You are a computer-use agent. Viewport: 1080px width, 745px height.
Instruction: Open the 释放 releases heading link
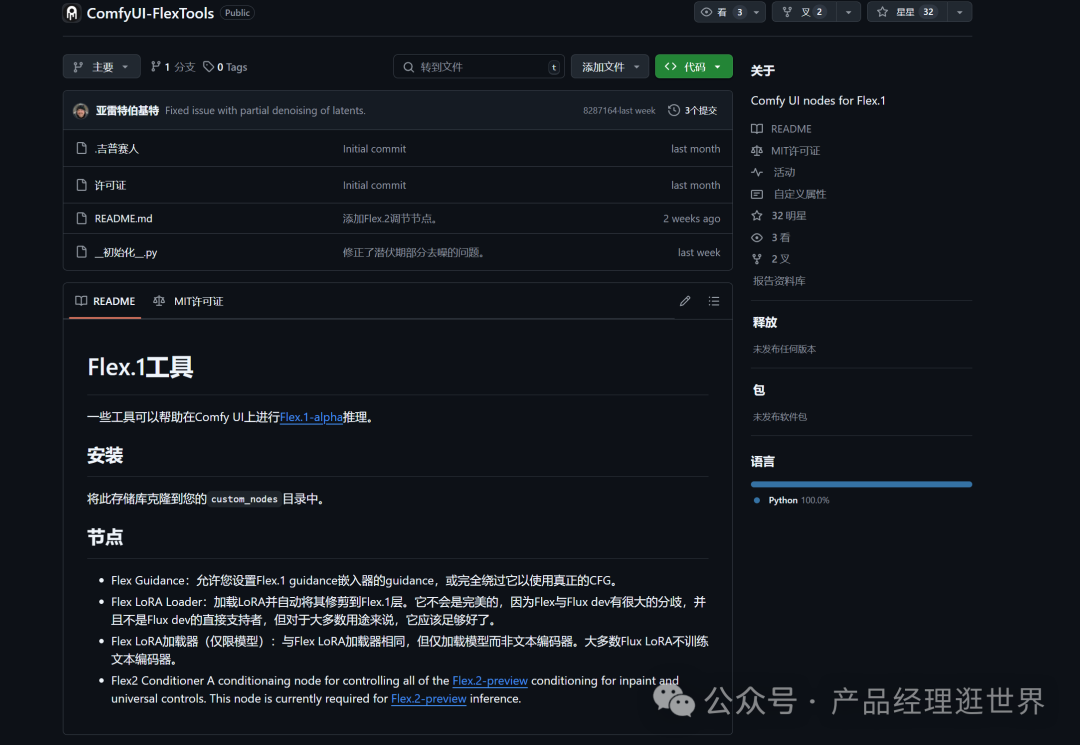[x=765, y=322]
